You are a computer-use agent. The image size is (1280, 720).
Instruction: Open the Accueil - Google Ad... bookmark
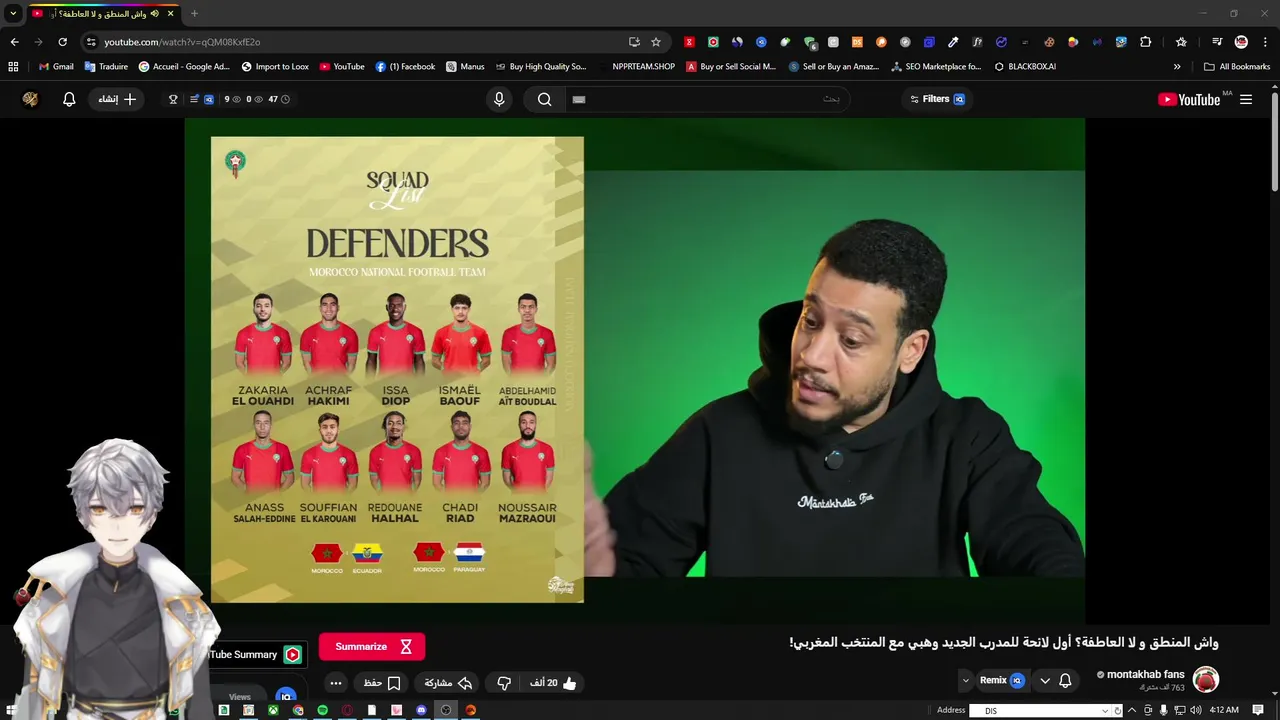tap(185, 67)
